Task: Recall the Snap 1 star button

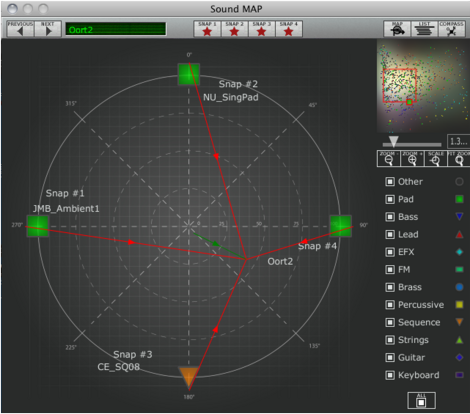Action: (x=207, y=29)
